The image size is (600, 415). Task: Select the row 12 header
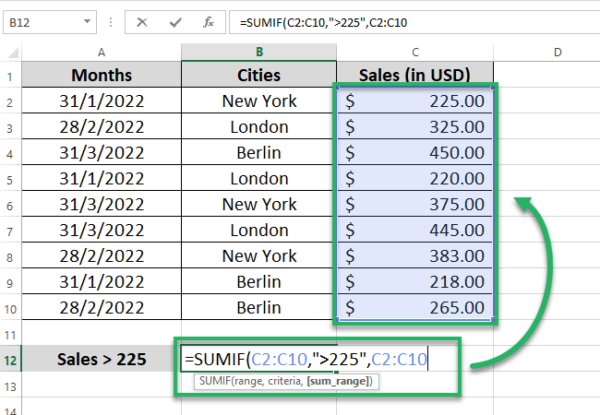pos(10,360)
